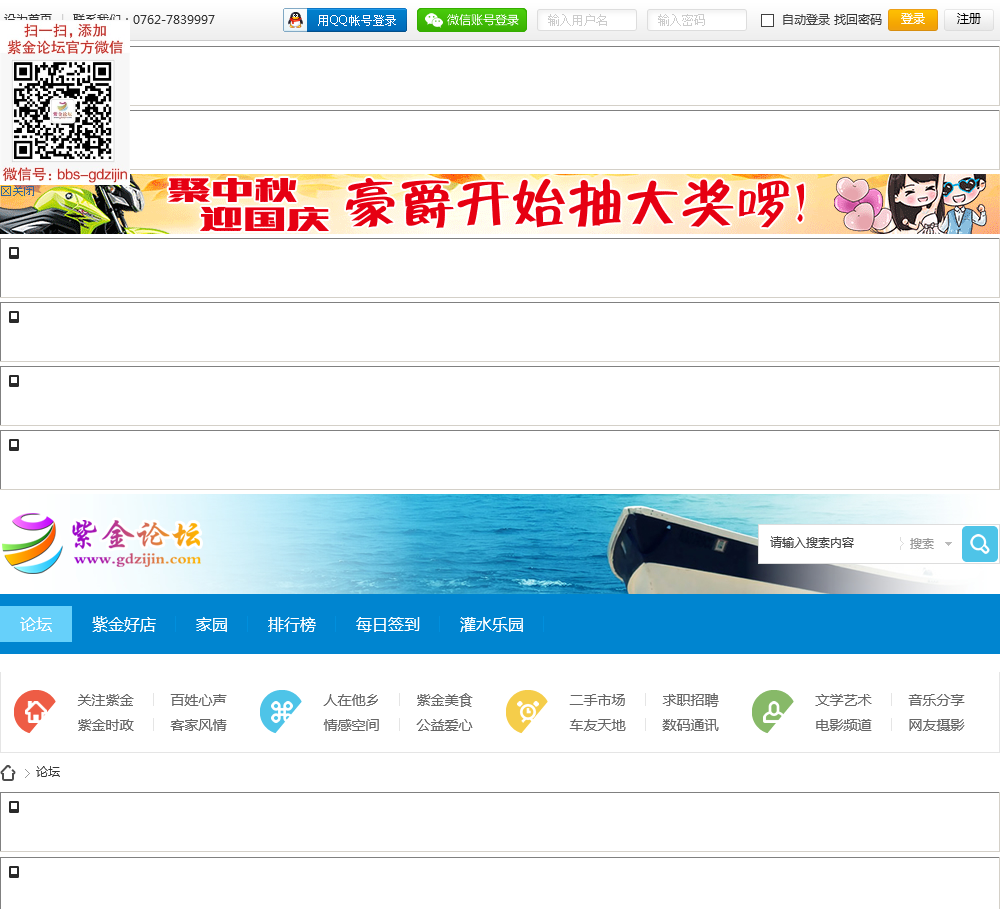The height and width of the screenshot is (909, 1000).
Task: Enable the 自动登录 checkbox
Action: click(x=768, y=20)
